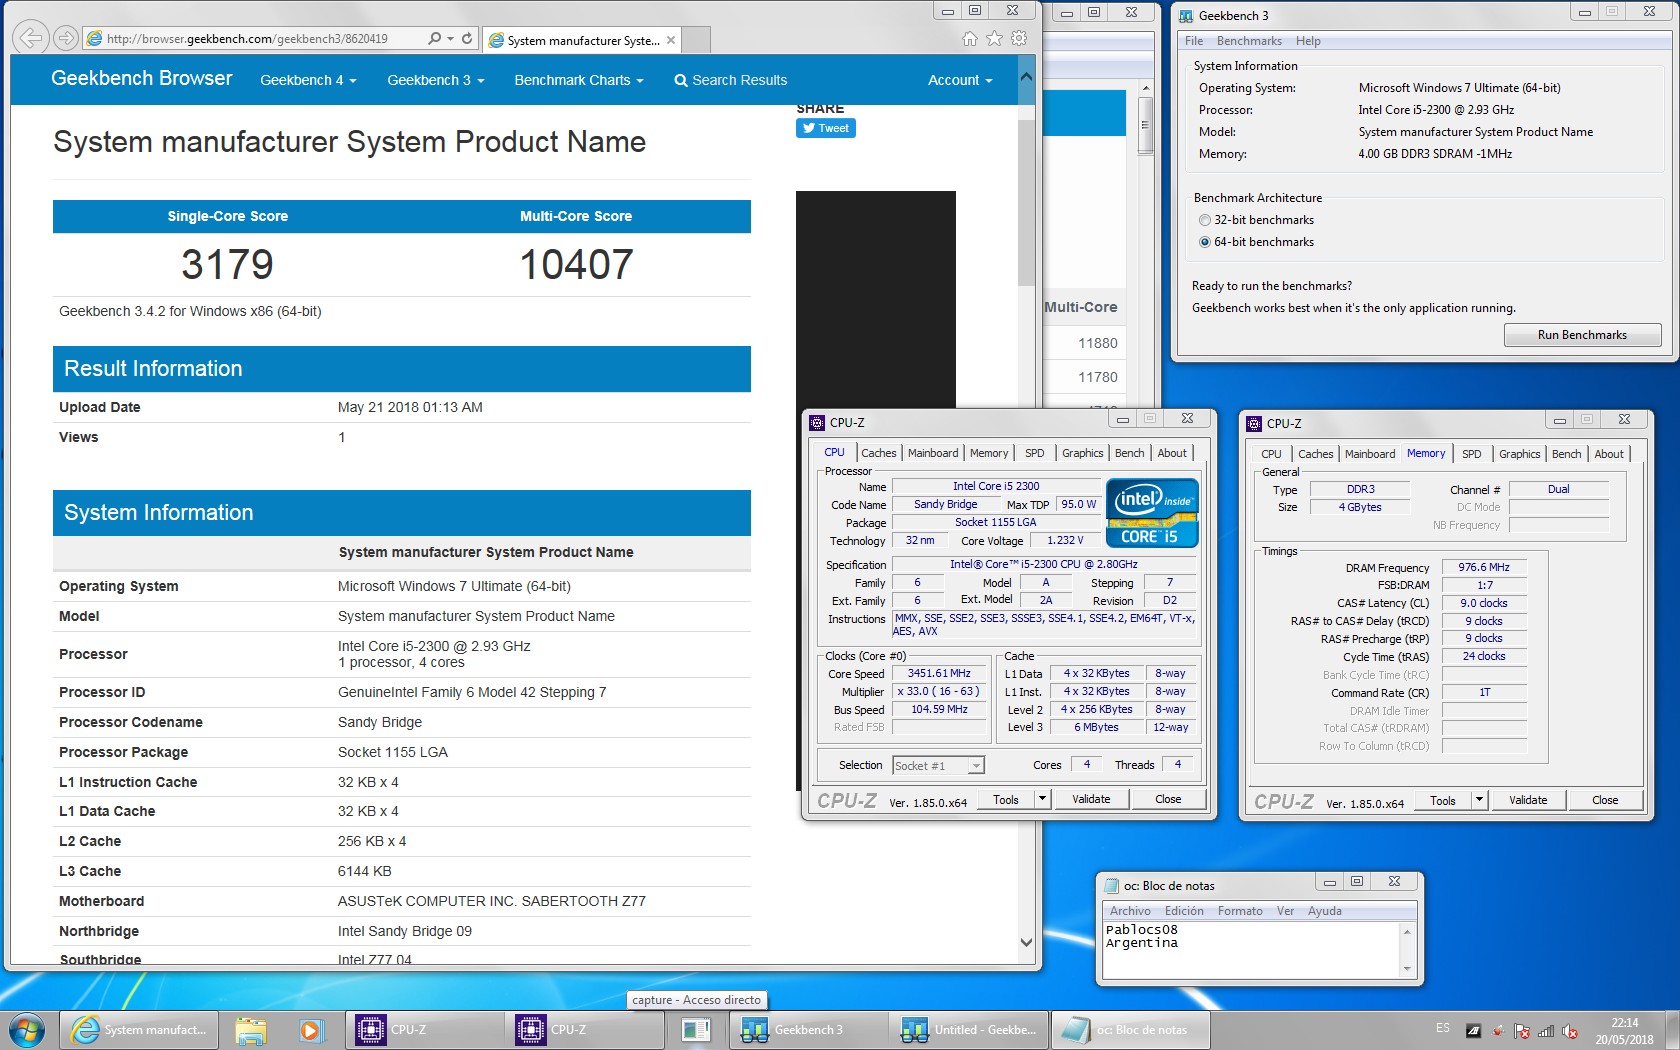Click the Notepad icon in oc window title

[1111, 885]
